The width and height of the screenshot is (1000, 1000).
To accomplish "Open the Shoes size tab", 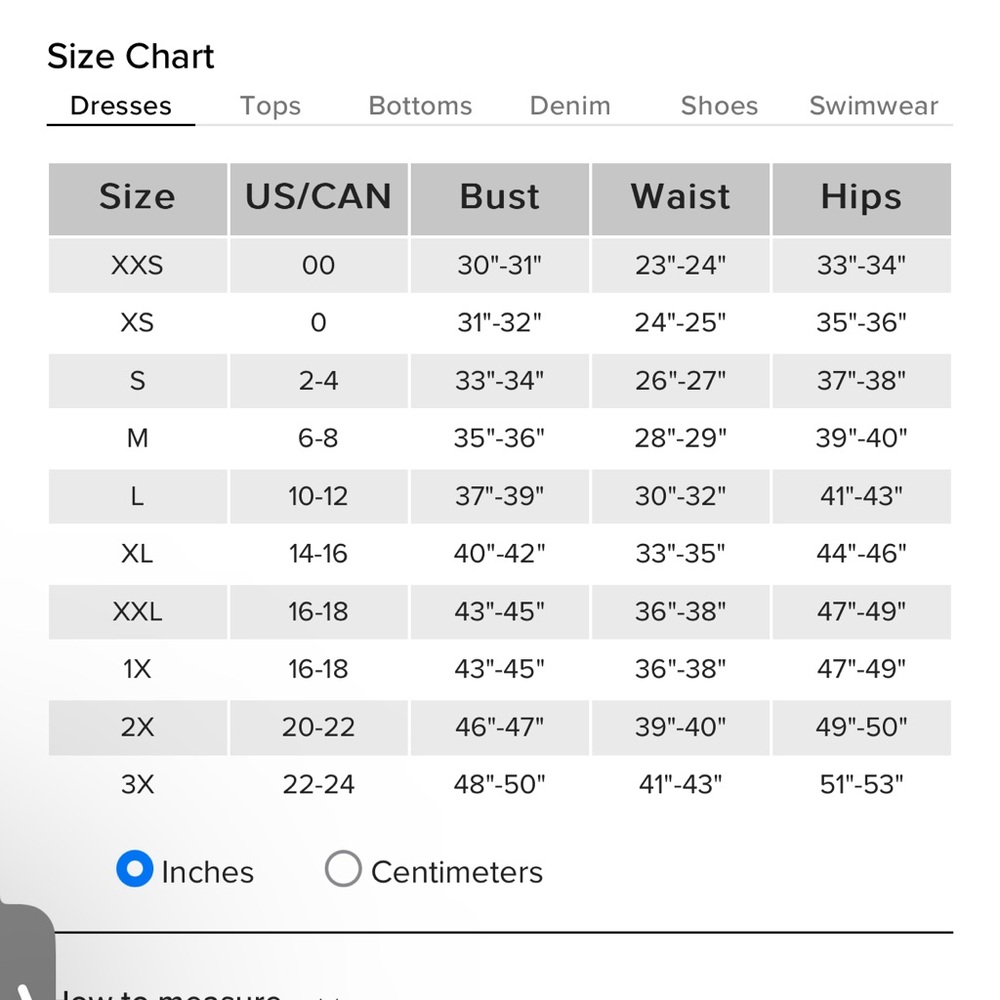I will point(719,106).
